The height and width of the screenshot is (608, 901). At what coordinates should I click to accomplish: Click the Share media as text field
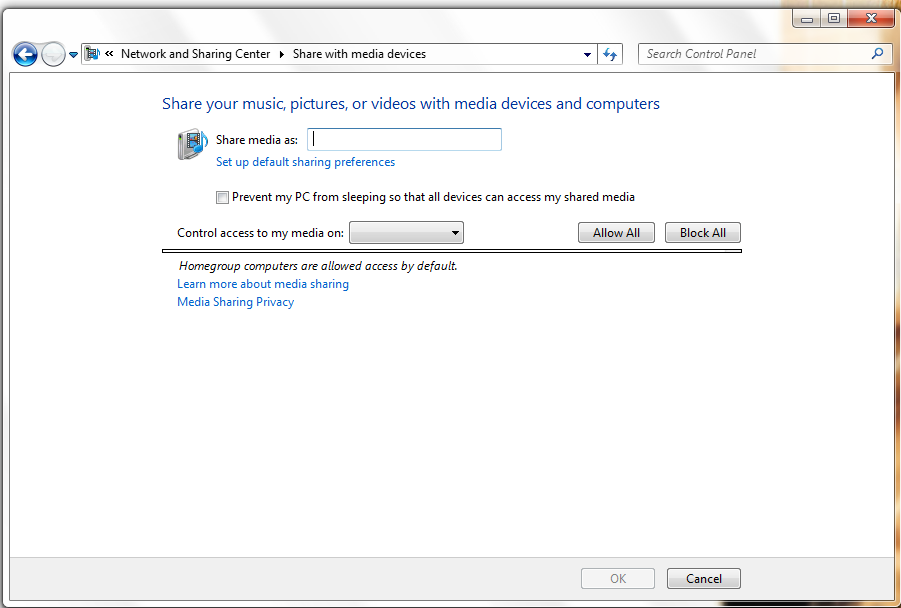pos(405,140)
